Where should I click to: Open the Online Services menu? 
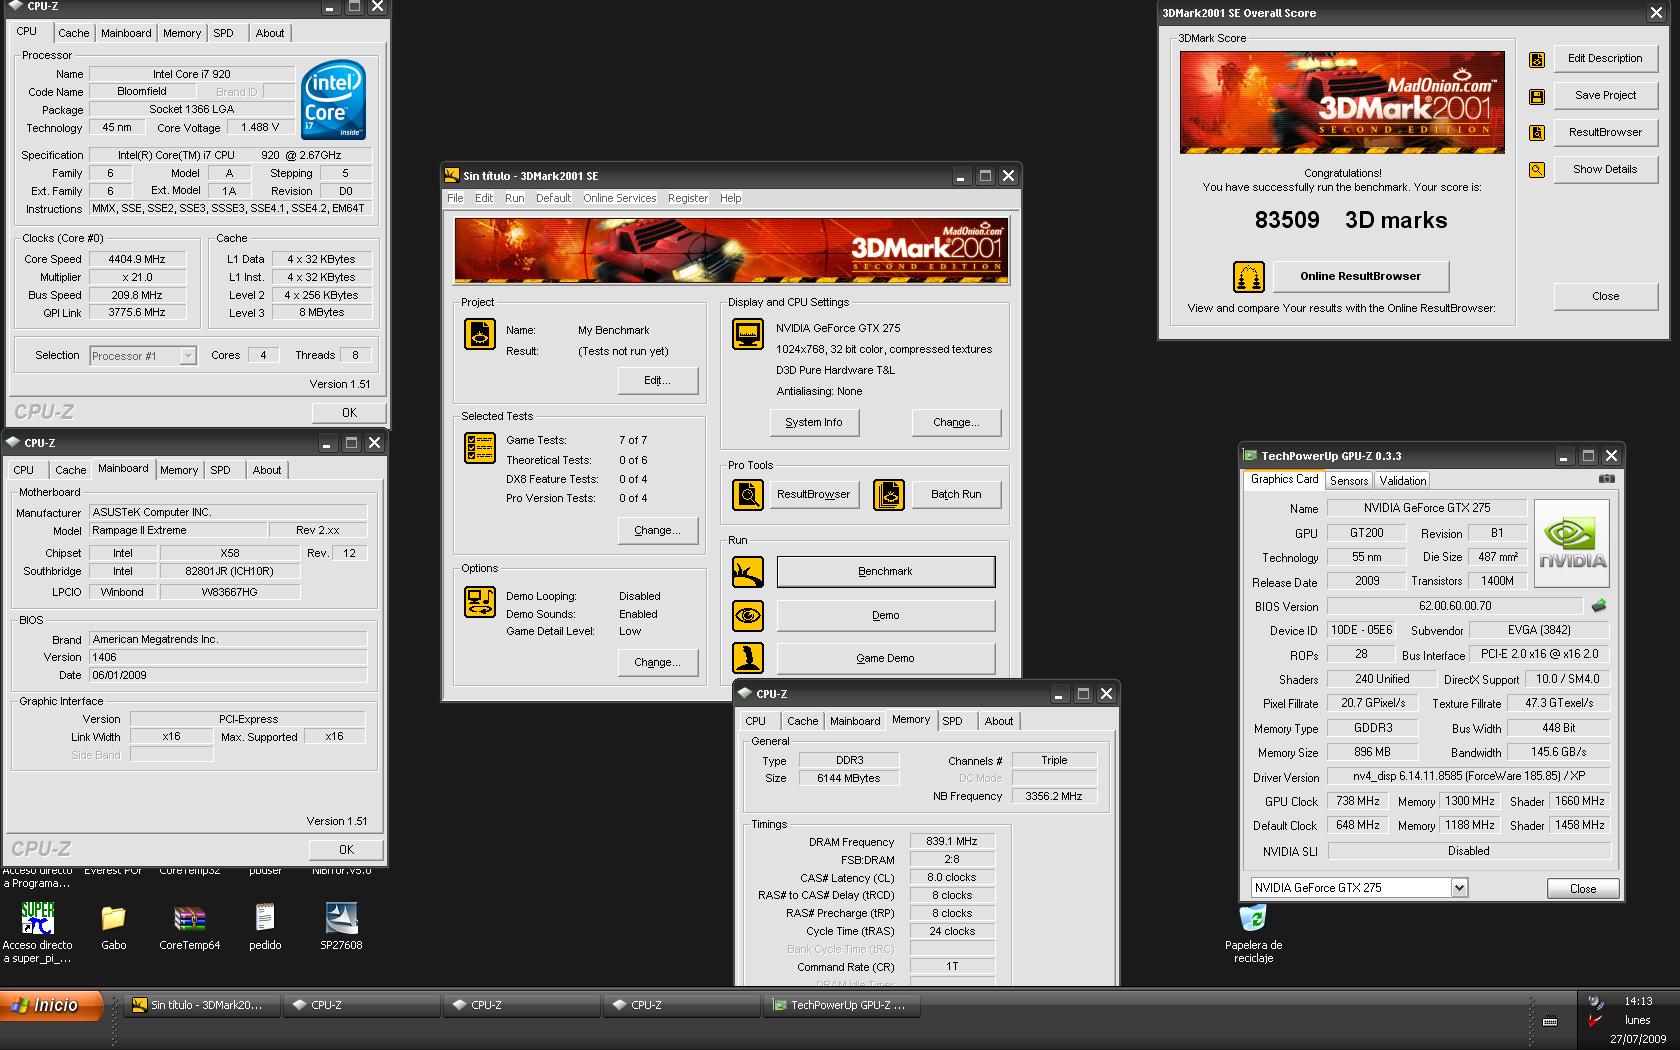point(620,198)
